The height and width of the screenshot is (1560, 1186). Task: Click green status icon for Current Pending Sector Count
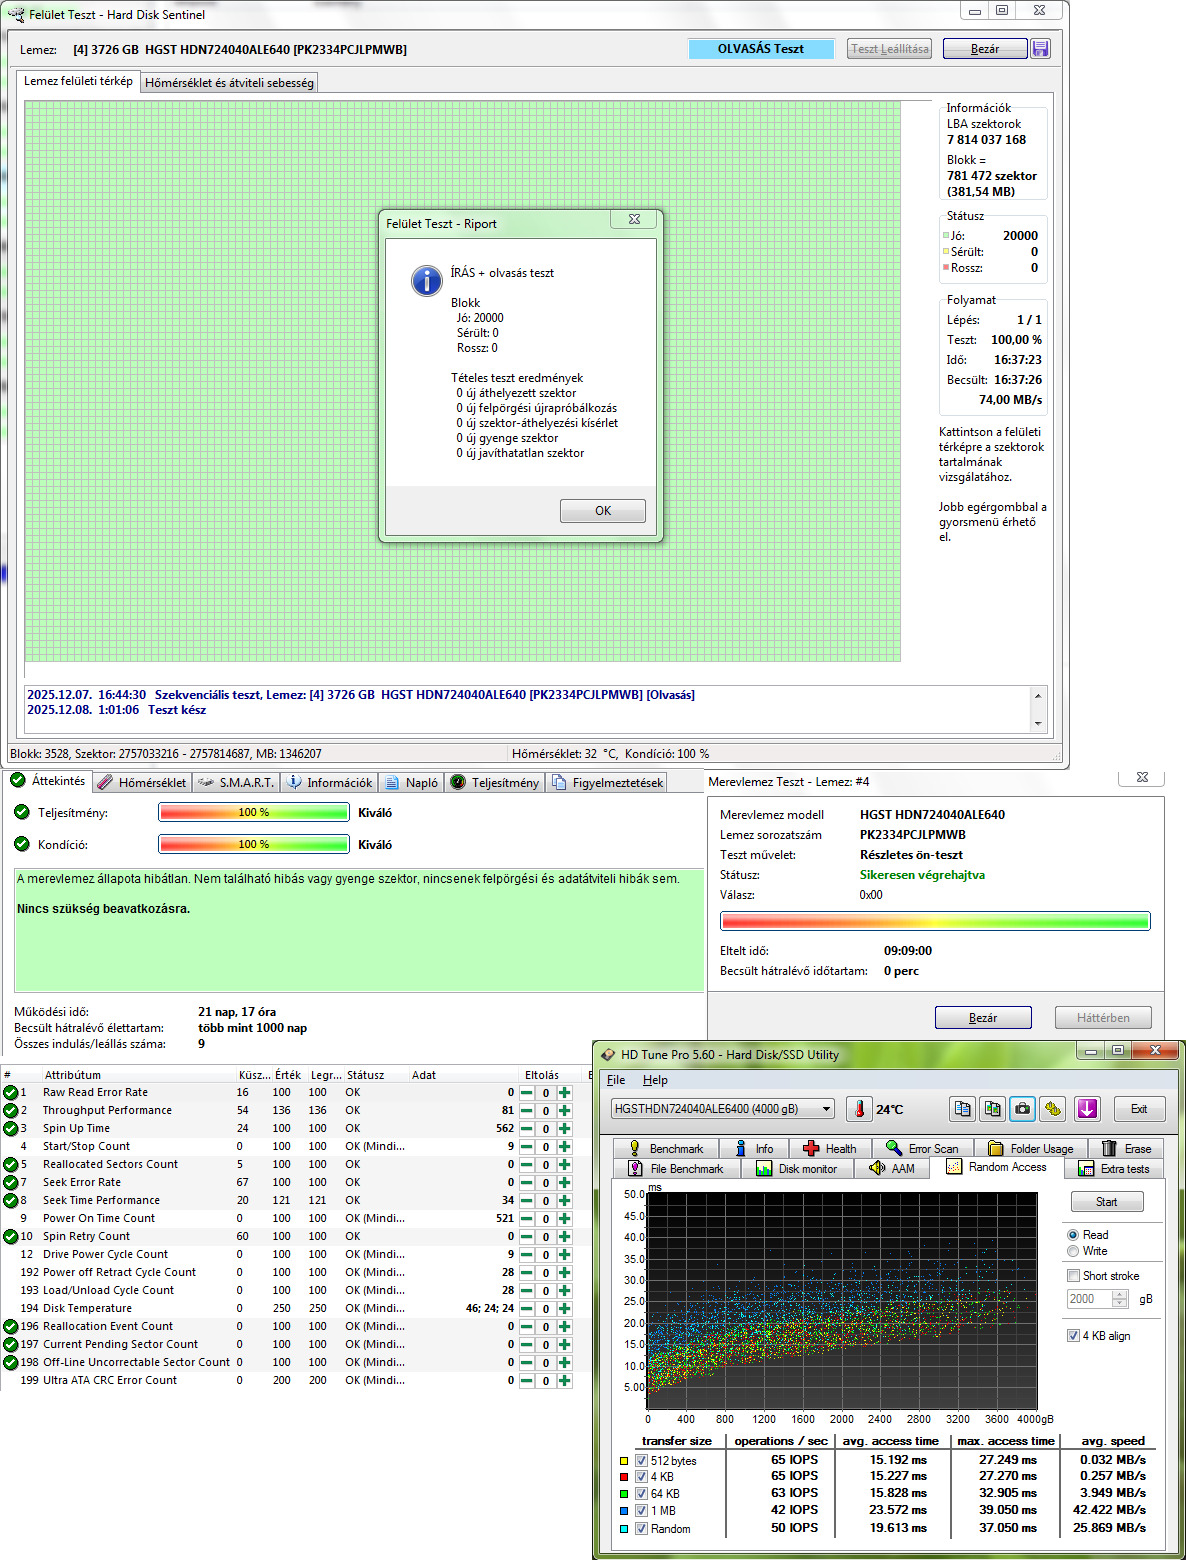pos(10,1345)
